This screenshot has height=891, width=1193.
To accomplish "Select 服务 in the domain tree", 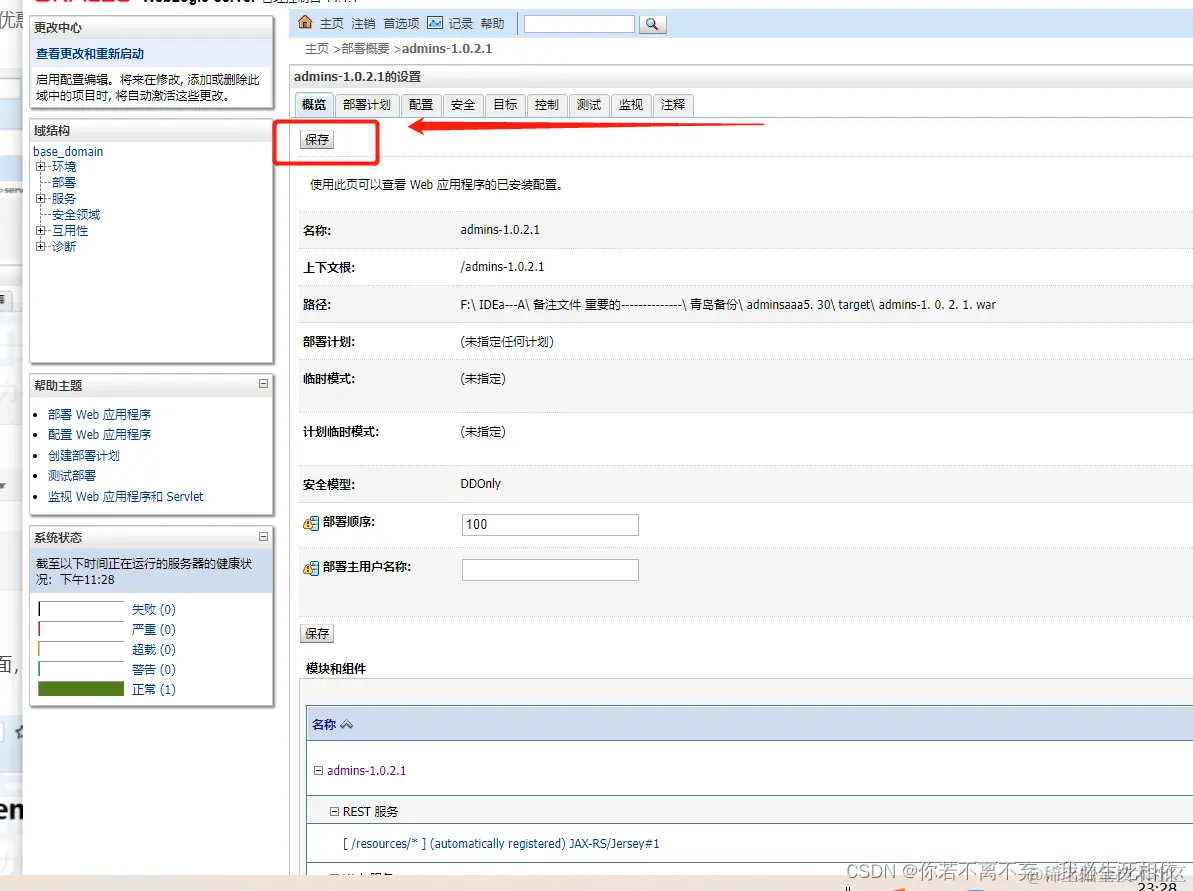I will (64, 199).
